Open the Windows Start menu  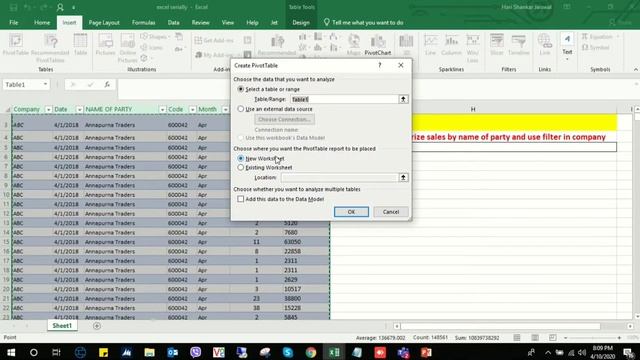11,352
